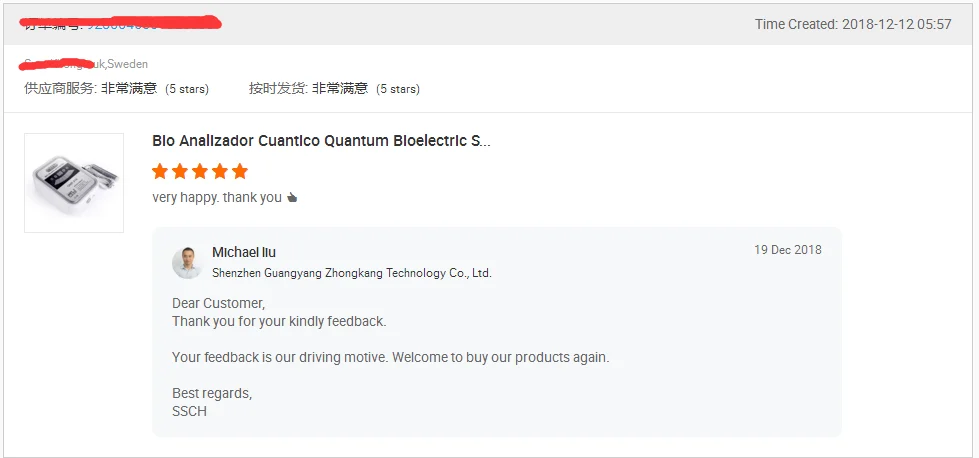979x458 pixels.
Task: Select the fifth orange rating star
Action: (x=240, y=171)
